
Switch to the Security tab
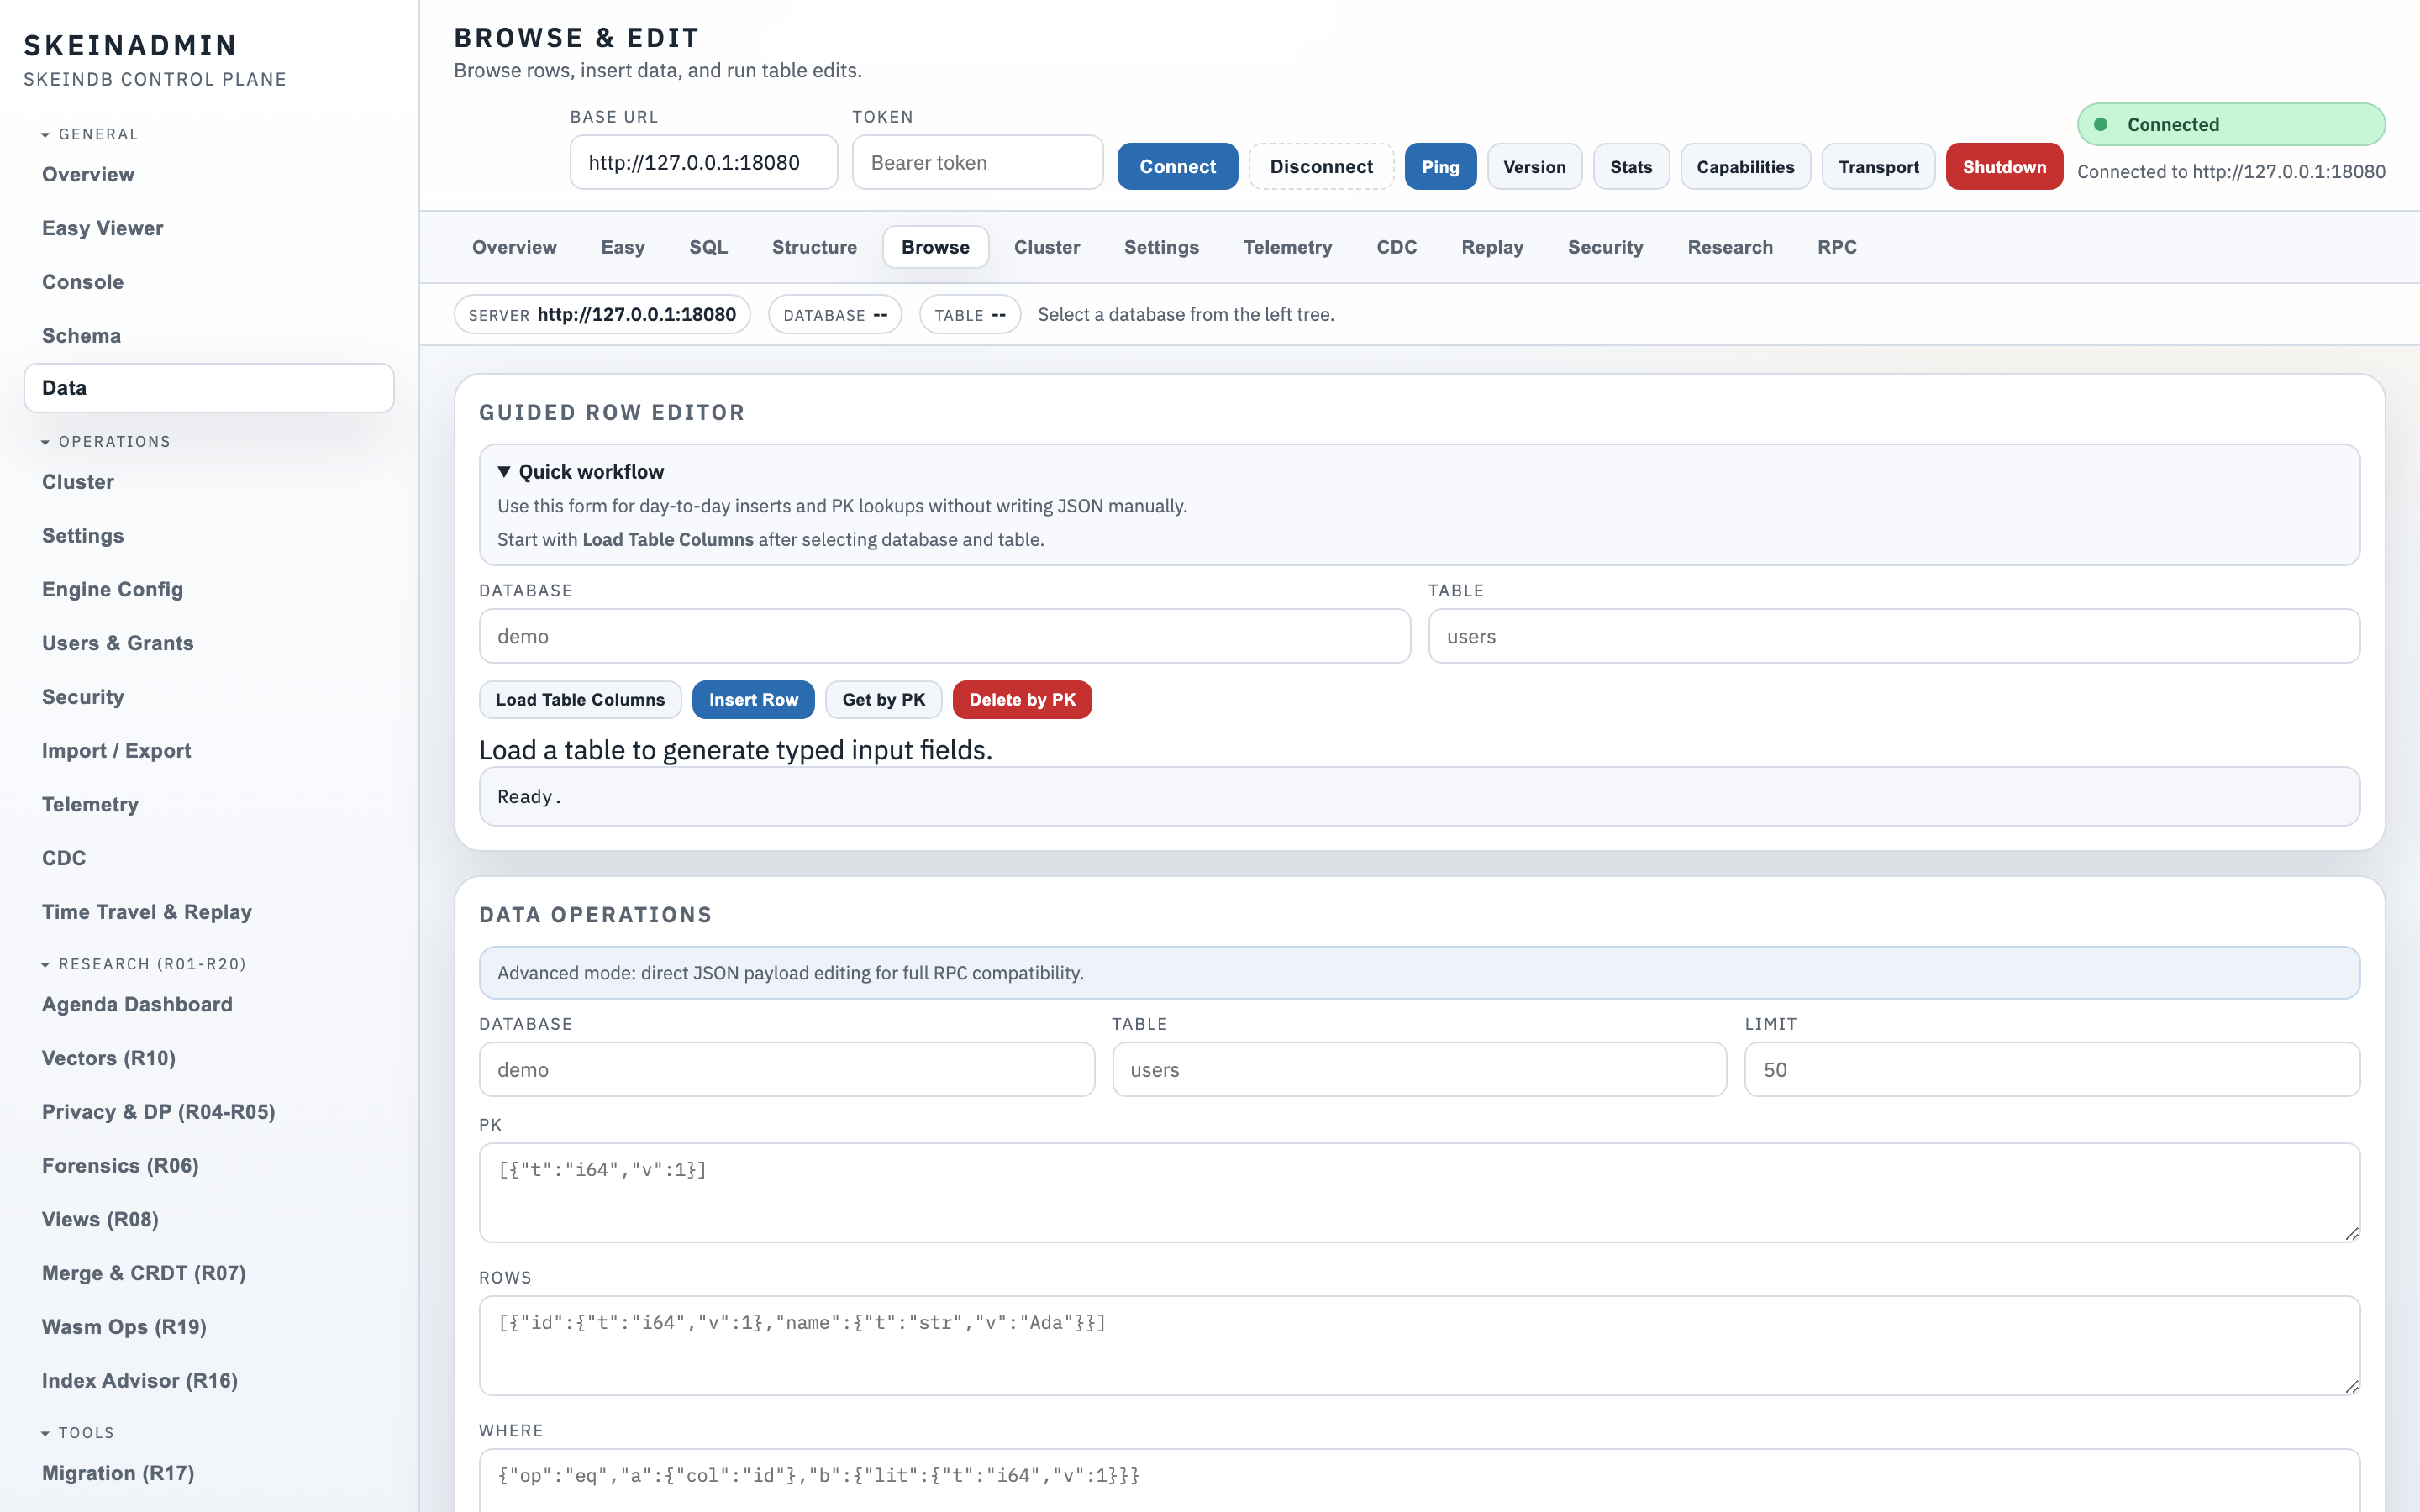pos(1605,247)
